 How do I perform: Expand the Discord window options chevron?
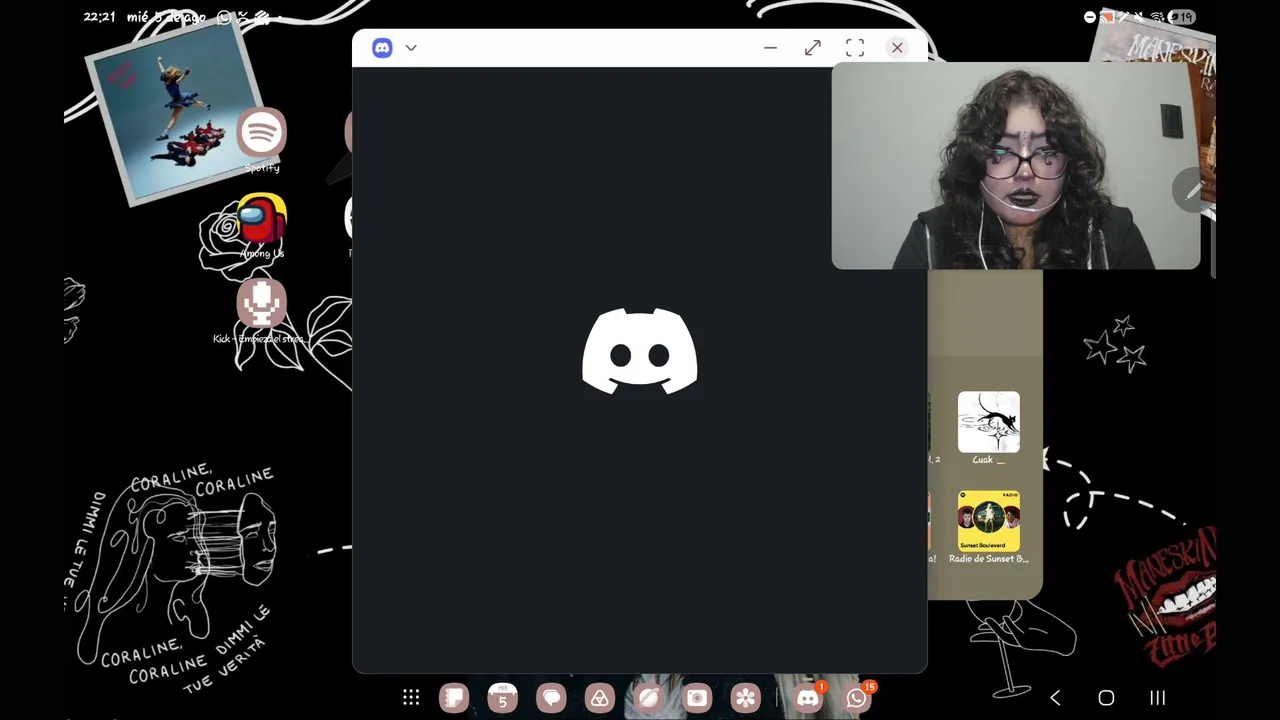click(x=411, y=48)
